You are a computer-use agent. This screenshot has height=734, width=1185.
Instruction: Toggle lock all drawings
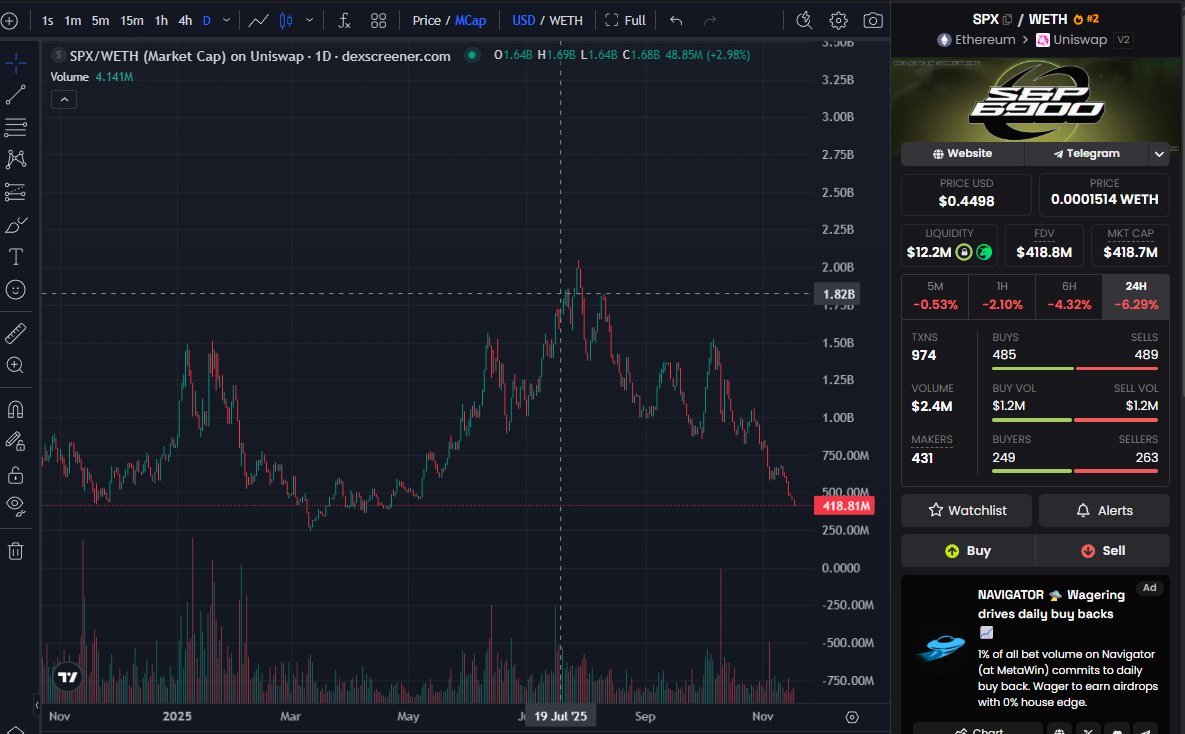15,475
